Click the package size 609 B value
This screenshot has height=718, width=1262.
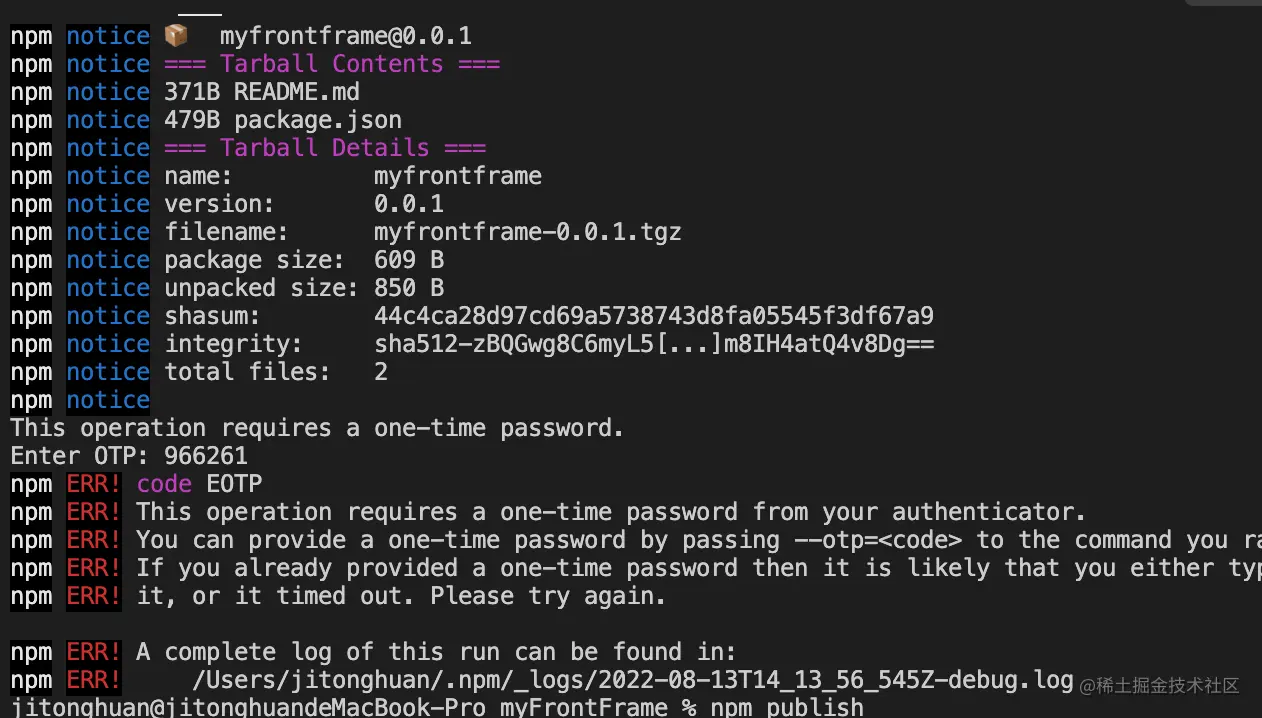tap(409, 260)
